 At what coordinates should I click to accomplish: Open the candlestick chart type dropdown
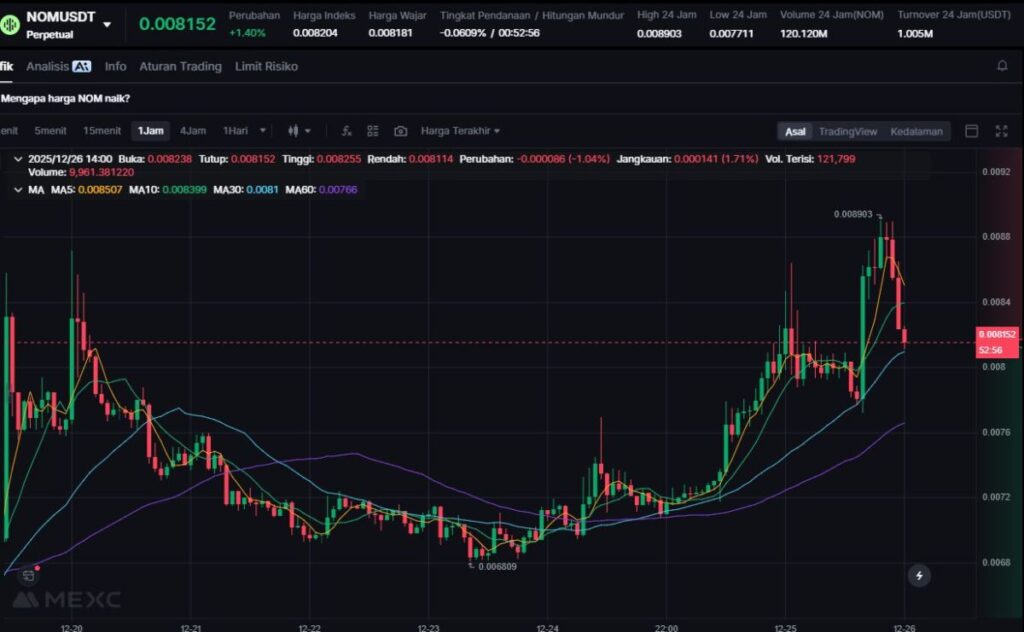click(x=299, y=131)
